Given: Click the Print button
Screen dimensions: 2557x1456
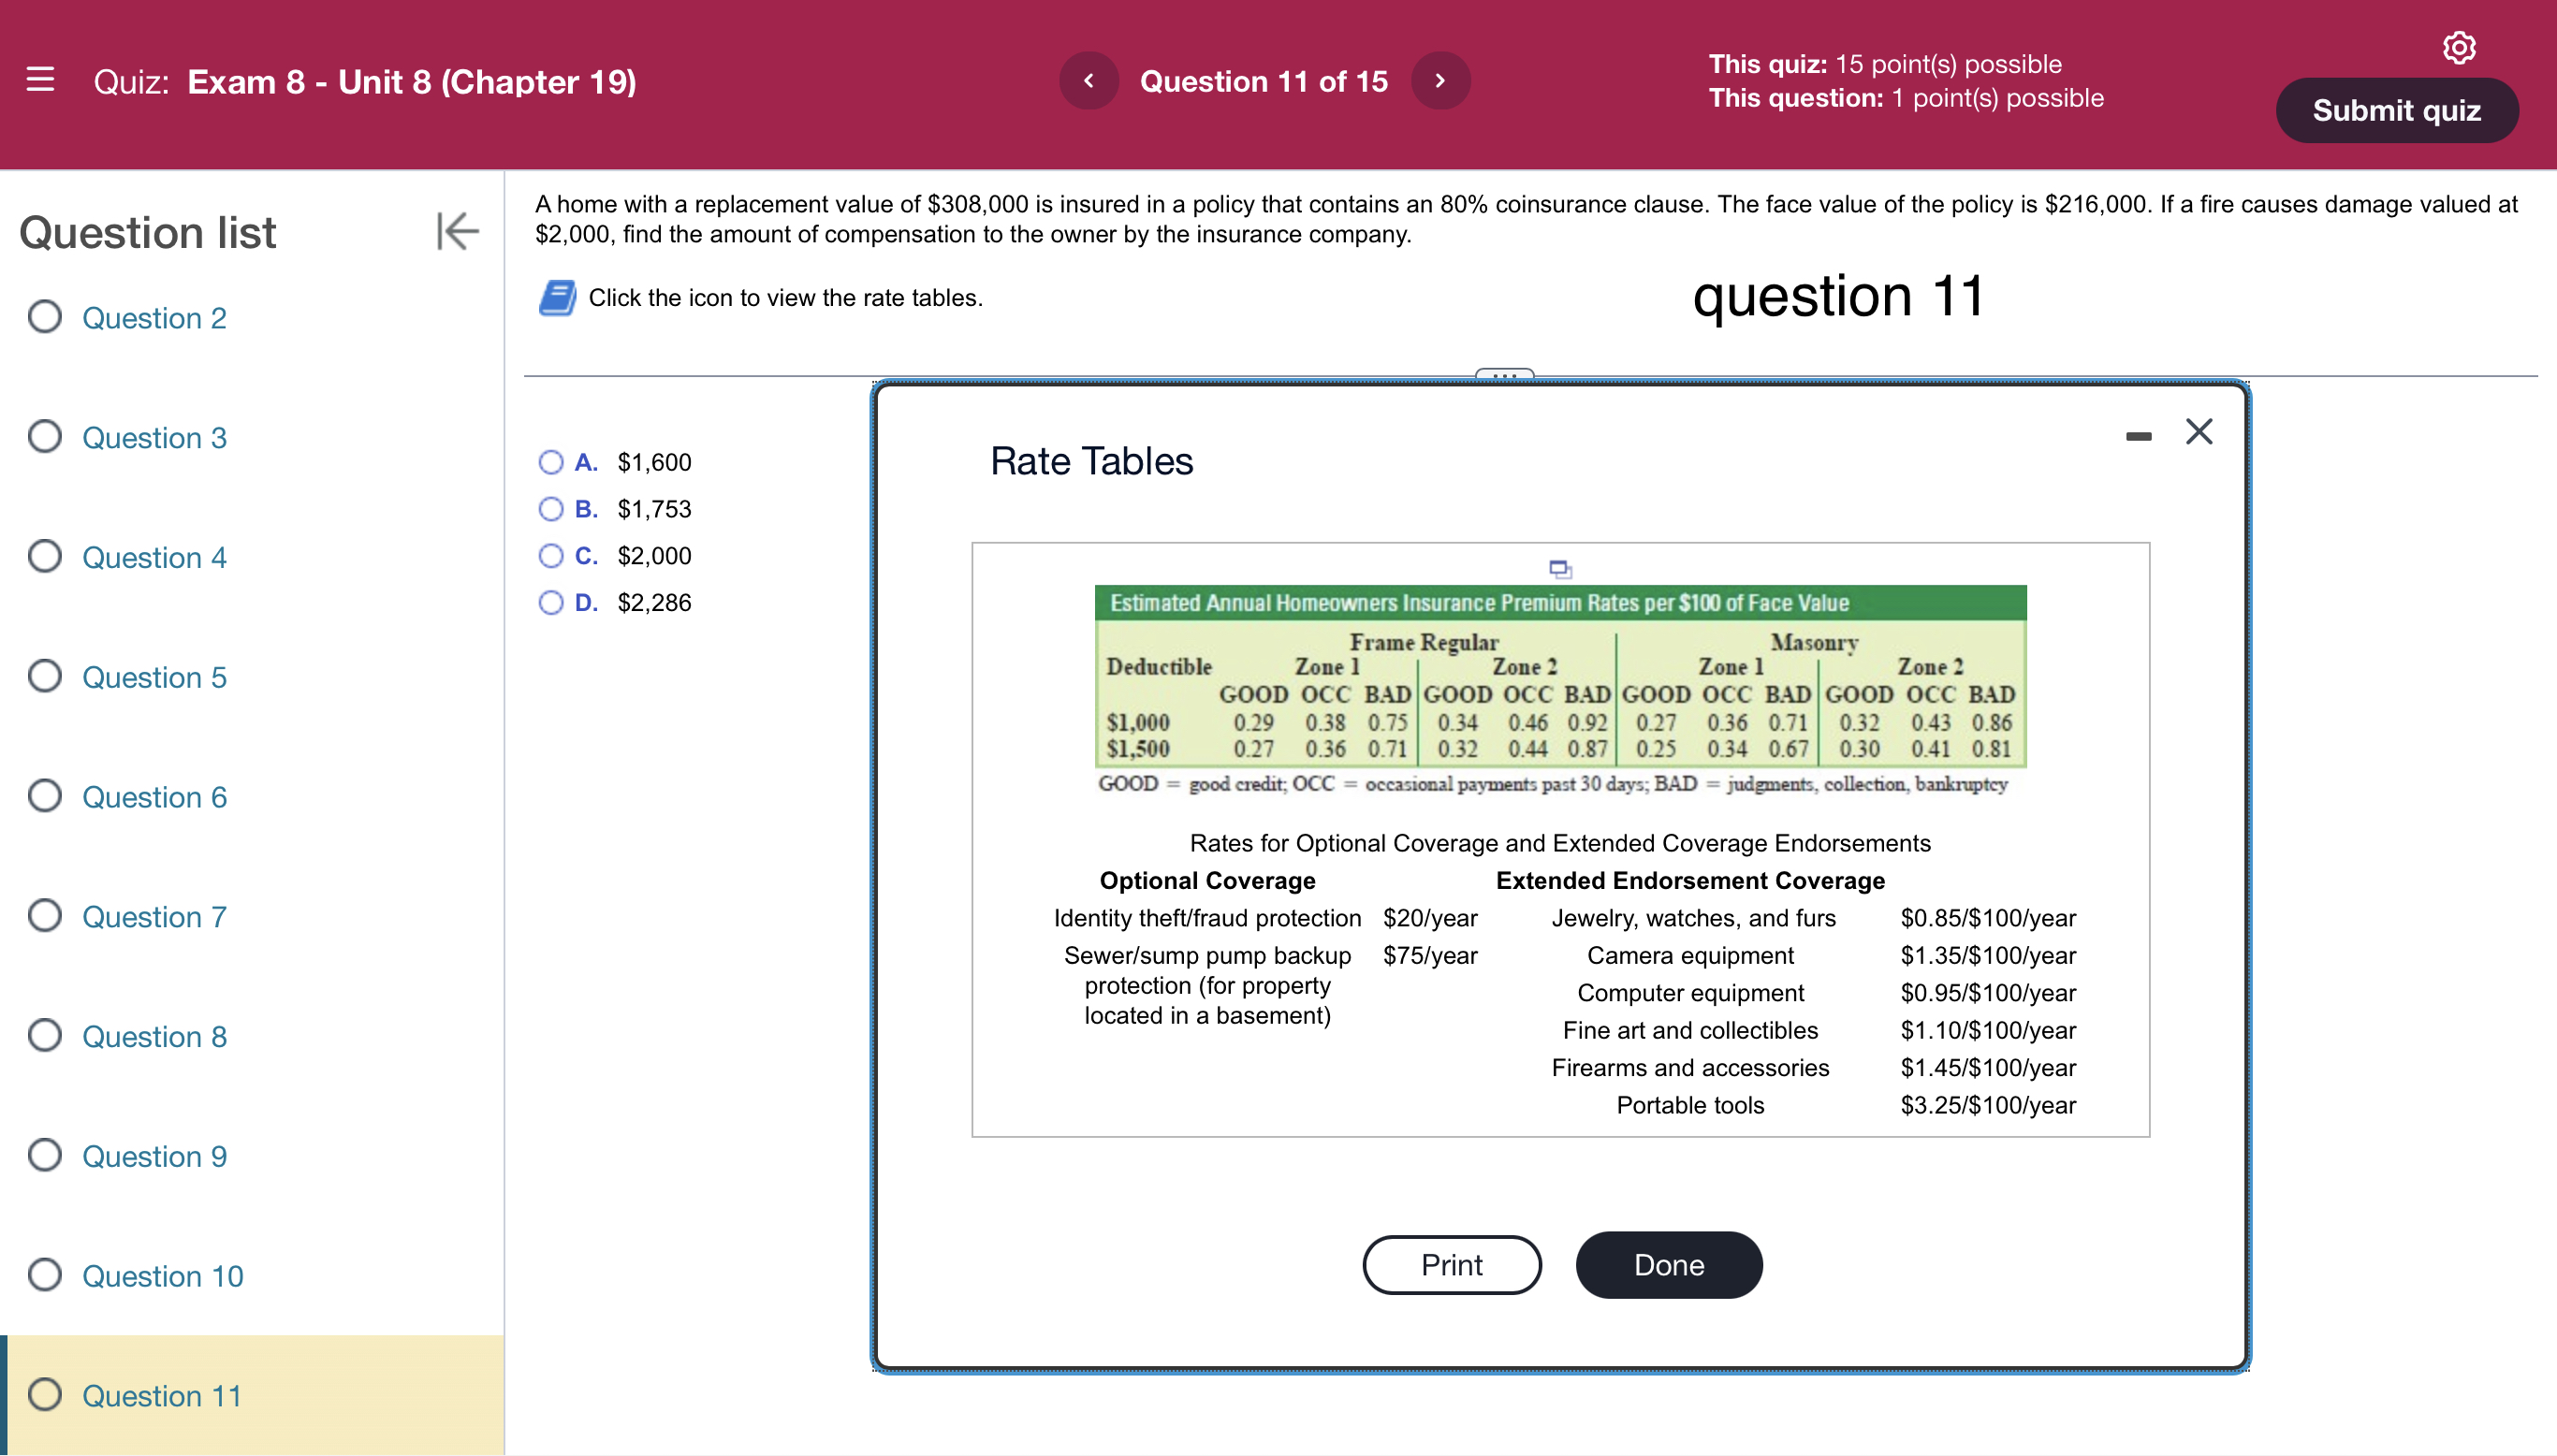Looking at the screenshot, I should 1451,1265.
